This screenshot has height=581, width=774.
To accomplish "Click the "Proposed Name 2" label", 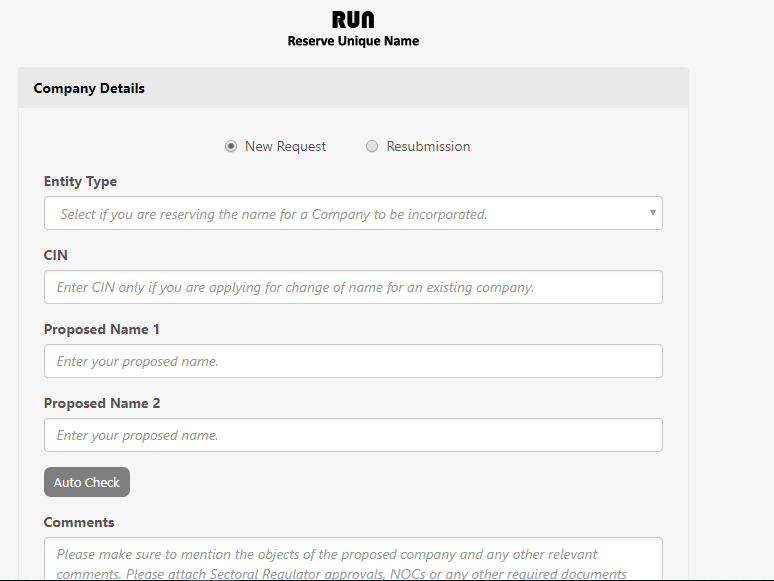I will pos(102,403).
